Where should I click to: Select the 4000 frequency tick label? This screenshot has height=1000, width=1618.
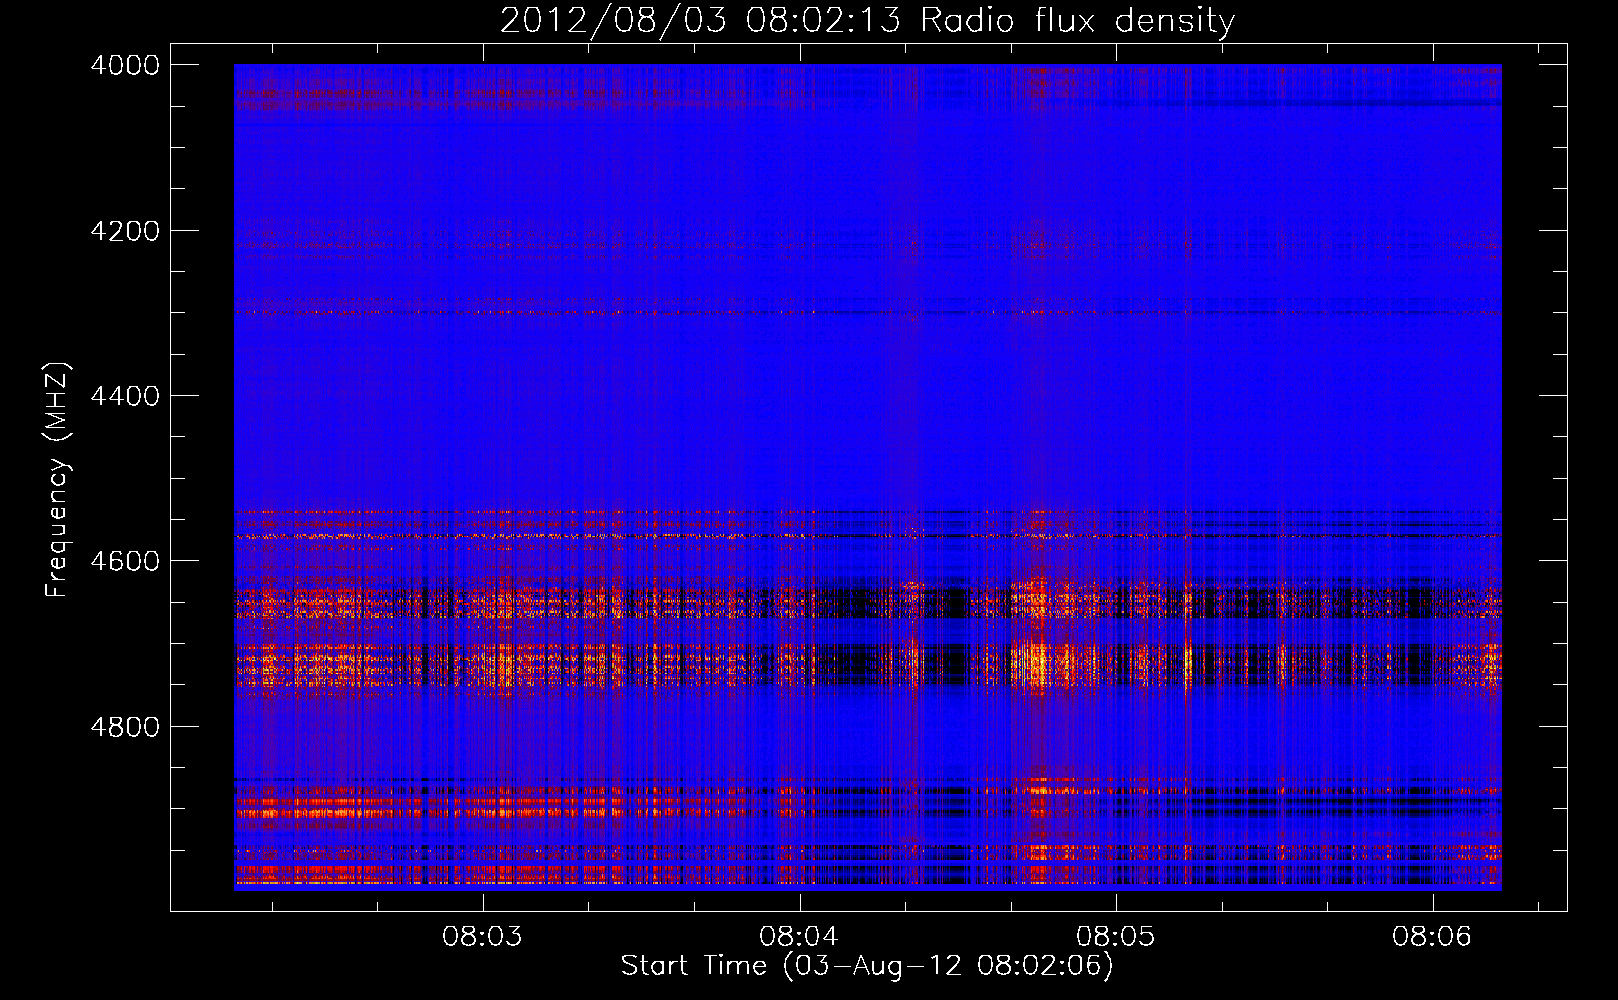point(125,65)
